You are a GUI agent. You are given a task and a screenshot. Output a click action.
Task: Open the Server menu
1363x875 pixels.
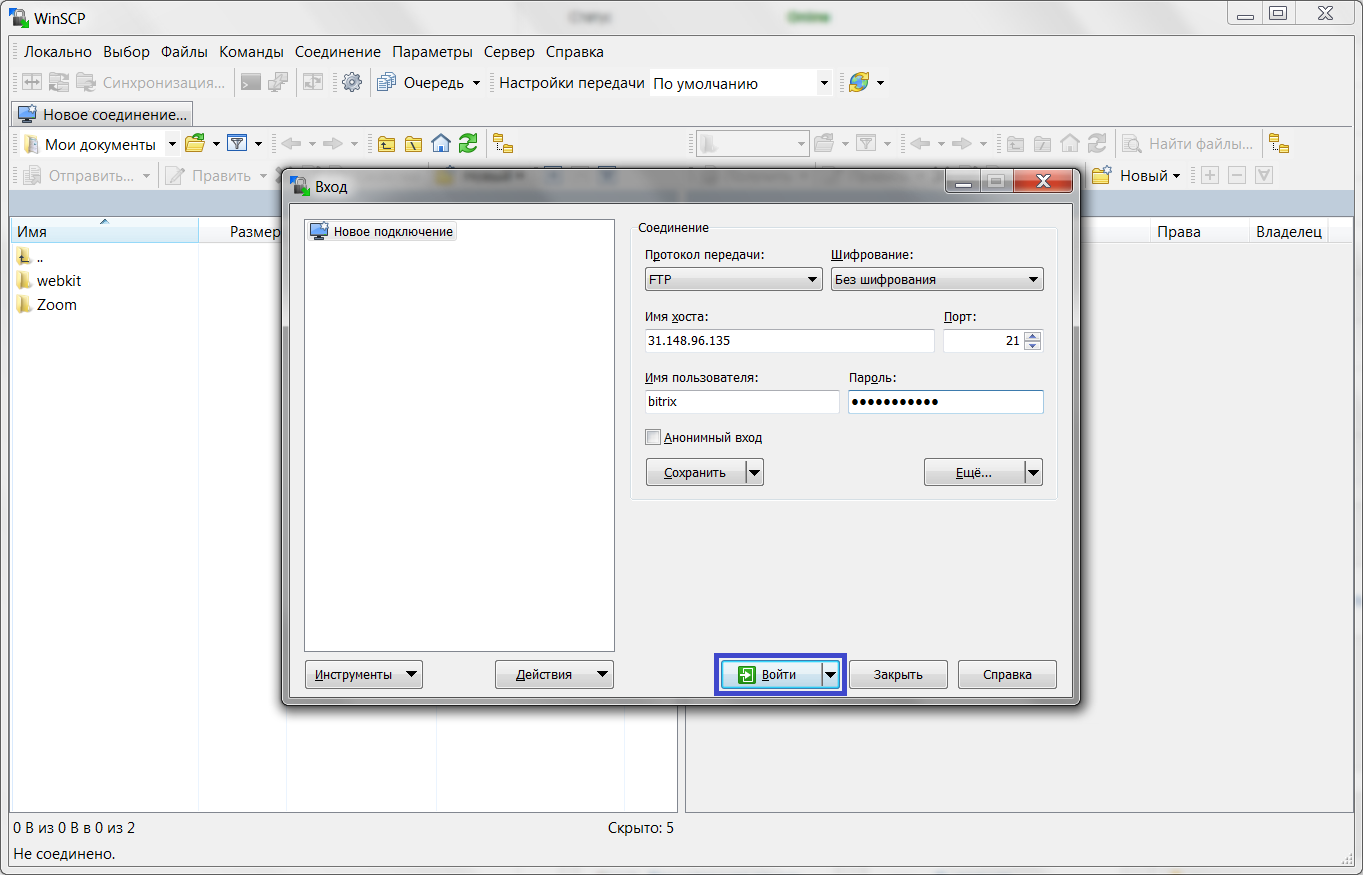click(x=509, y=52)
